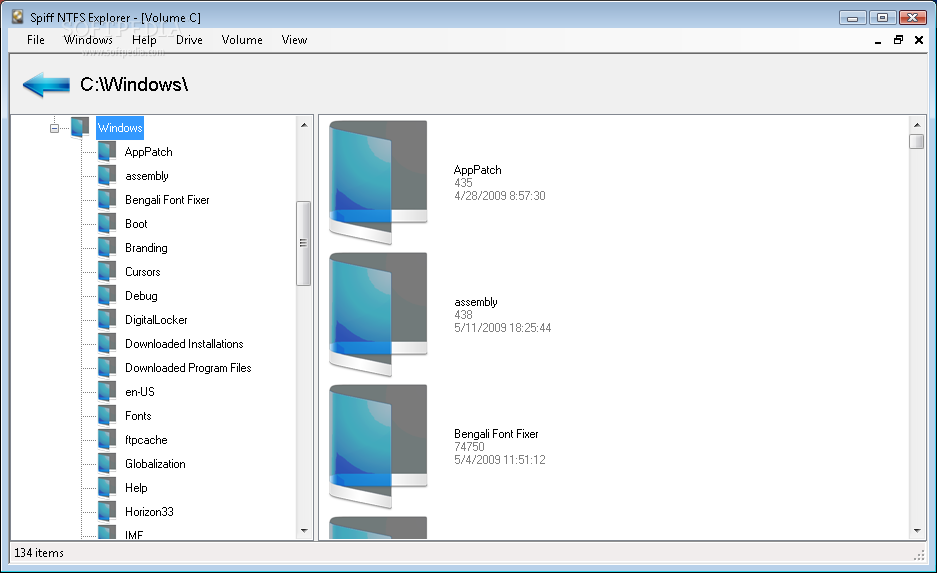The image size is (937, 573).
Task: Select Globalization in the folder tree
Action: [x=155, y=463]
